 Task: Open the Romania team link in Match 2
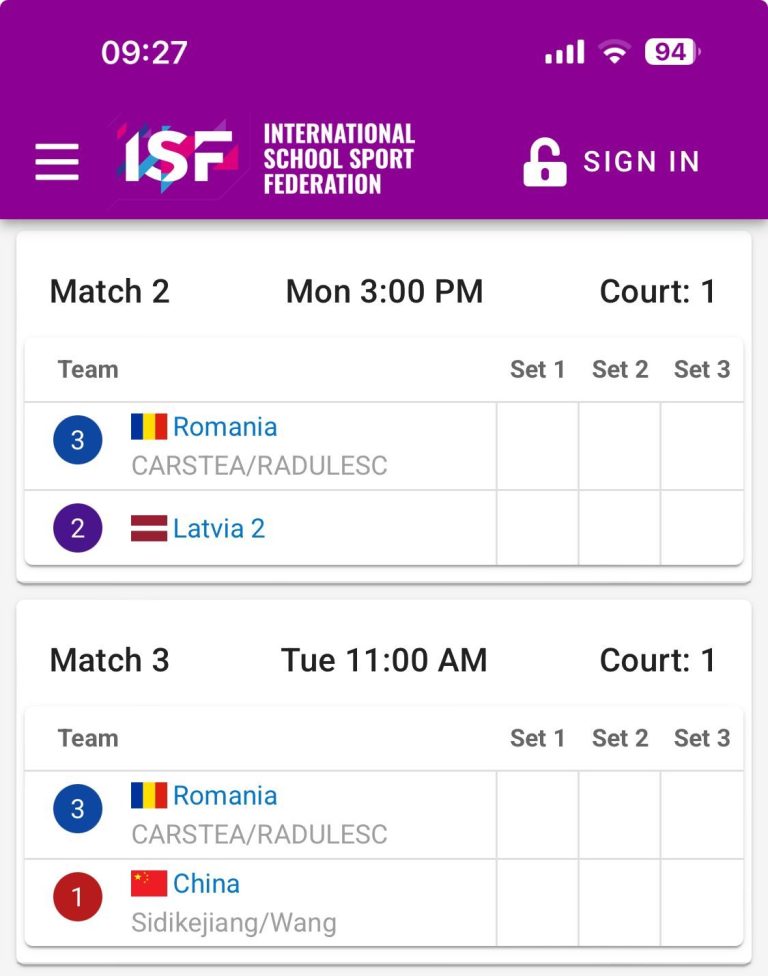pos(225,427)
